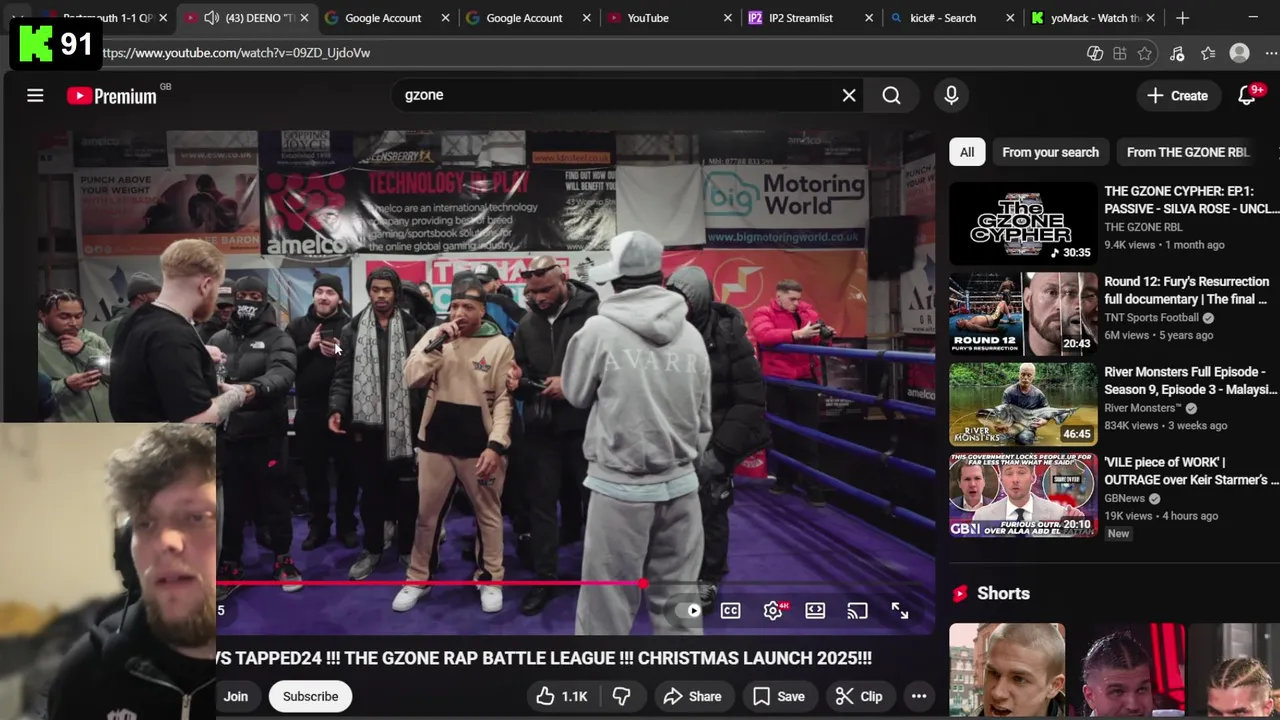Open the Create menu
The width and height of the screenshot is (1280, 720).
(x=1177, y=96)
